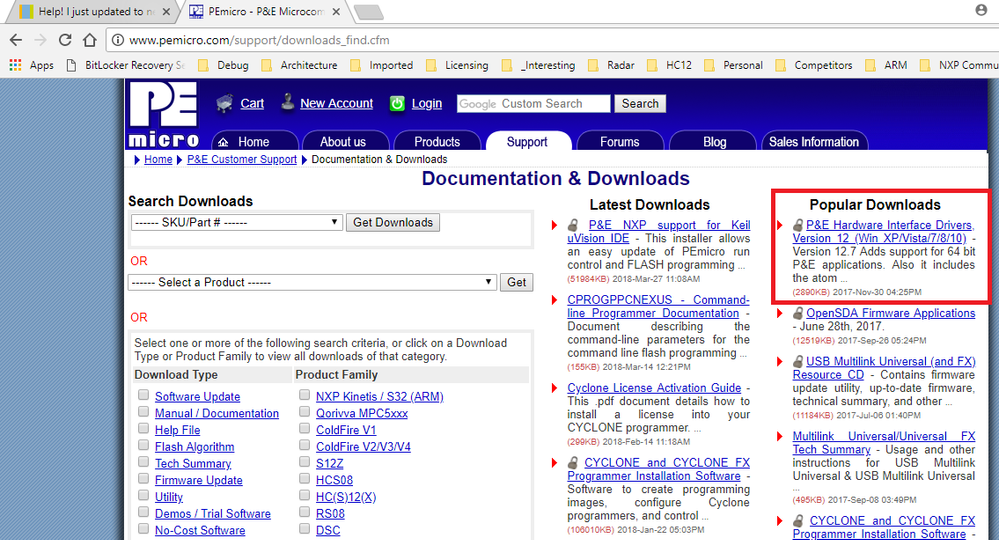Image resolution: width=999 pixels, height=540 pixels.
Task: Open the Licensing bookmark folder
Action: point(457,65)
